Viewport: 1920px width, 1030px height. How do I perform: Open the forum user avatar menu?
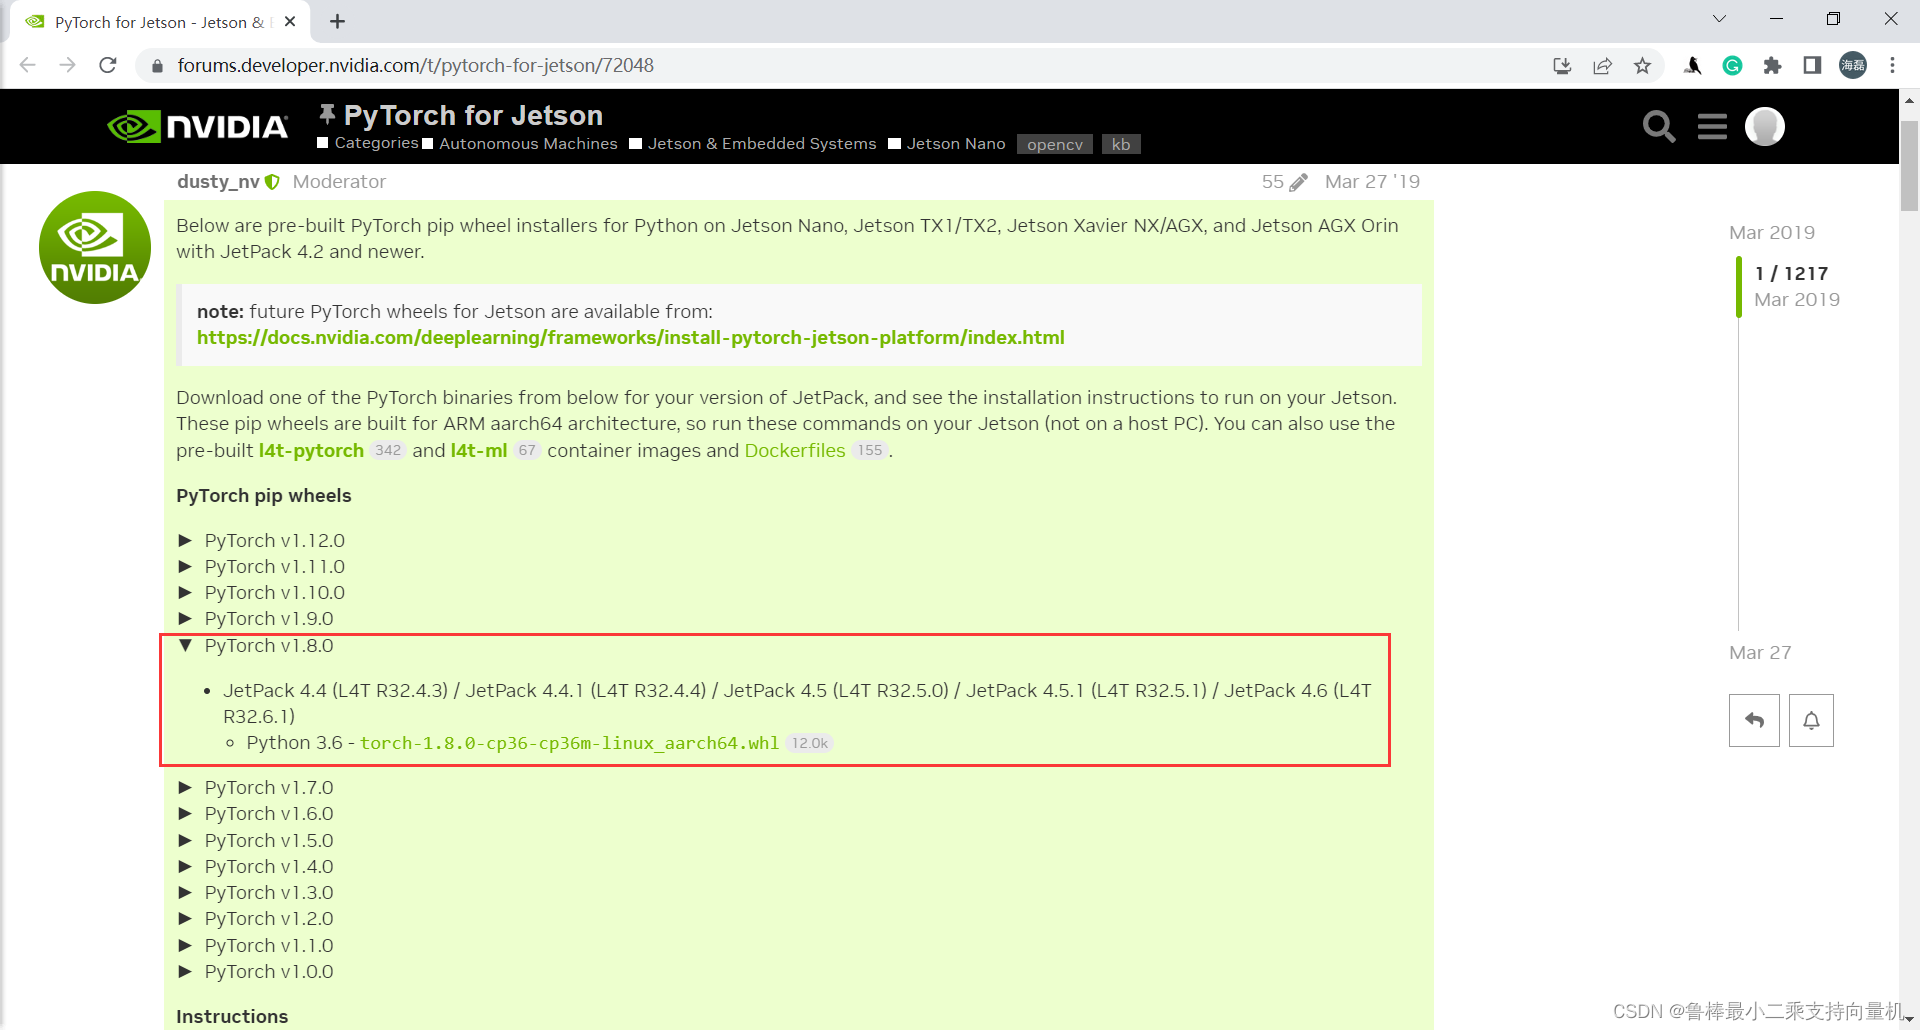point(1765,127)
